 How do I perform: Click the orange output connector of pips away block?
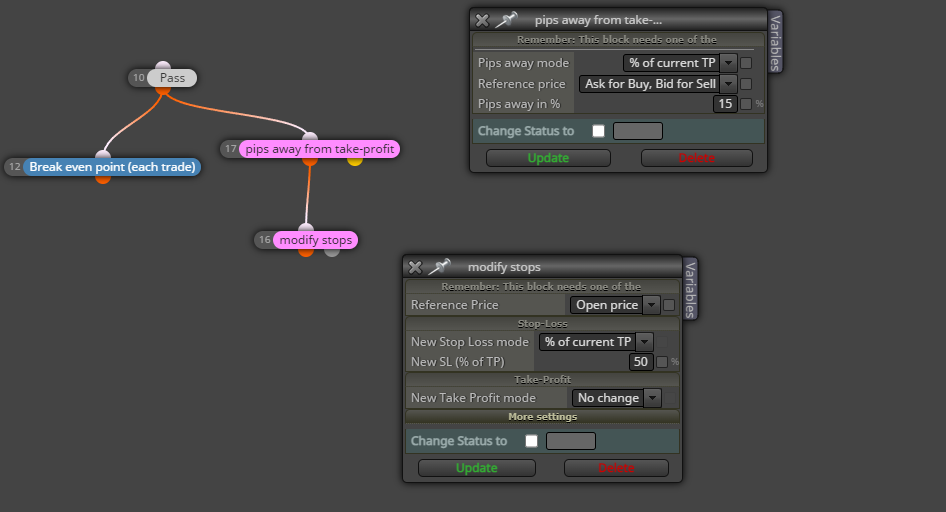pyautogui.click(x=310, y=161)
